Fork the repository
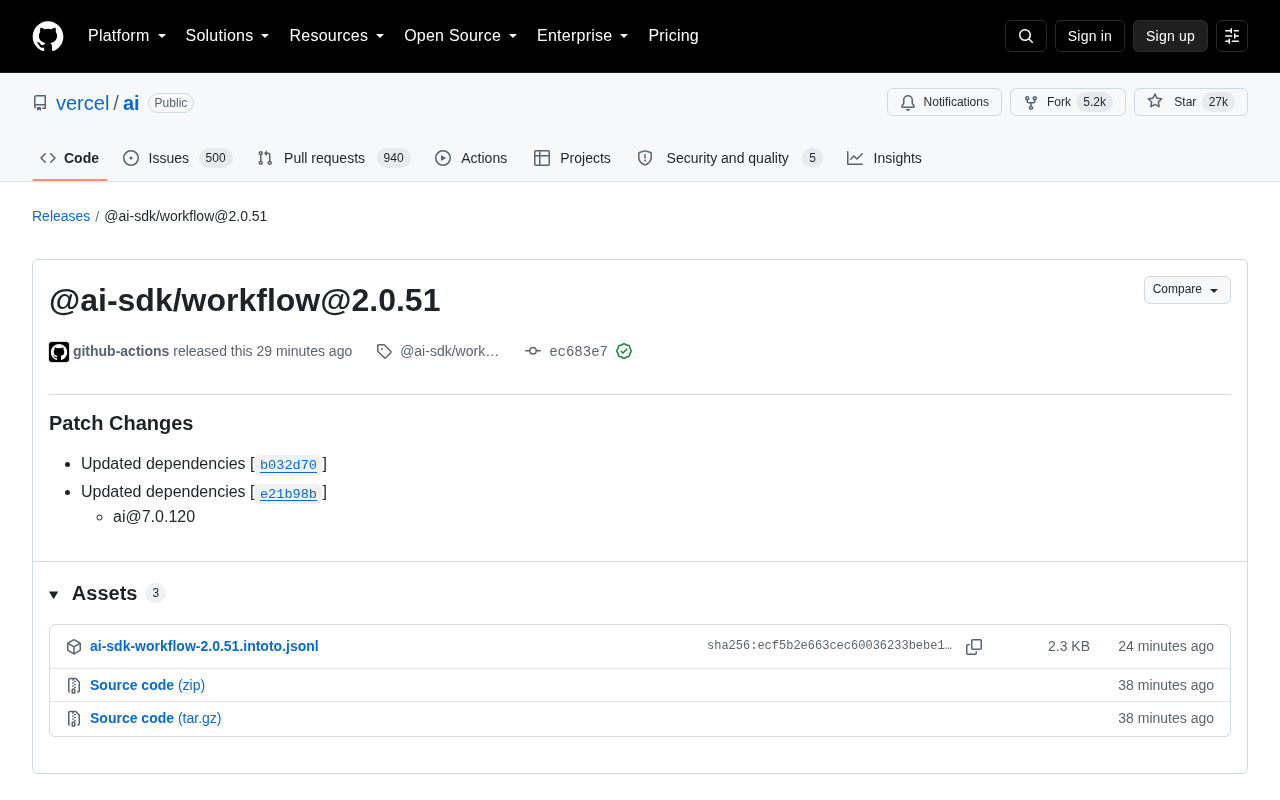Screen dimensions: 1280x800 (1068, 102)
